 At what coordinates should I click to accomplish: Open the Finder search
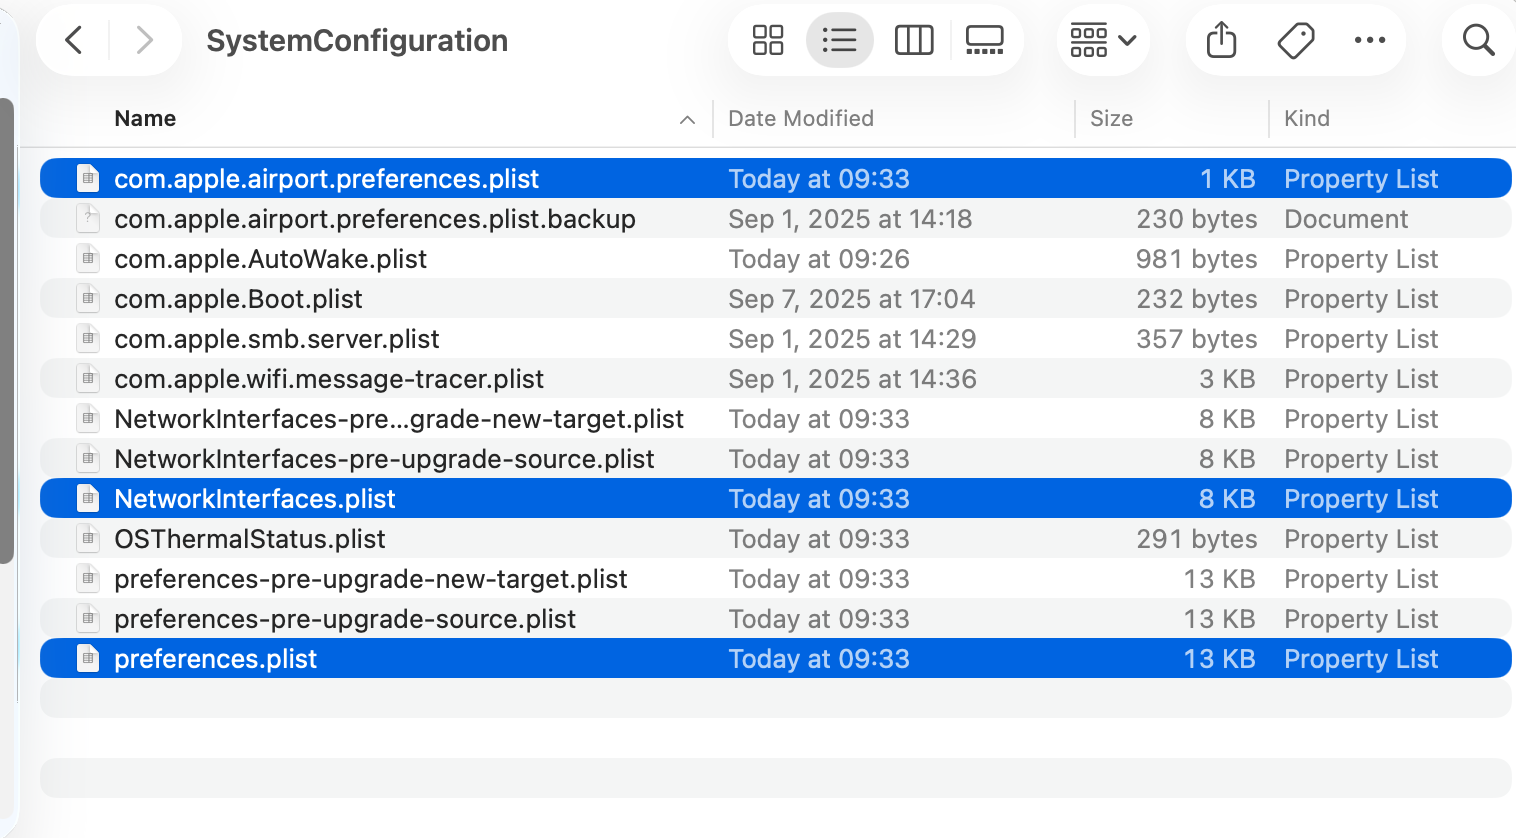(x=1478, y=41)
